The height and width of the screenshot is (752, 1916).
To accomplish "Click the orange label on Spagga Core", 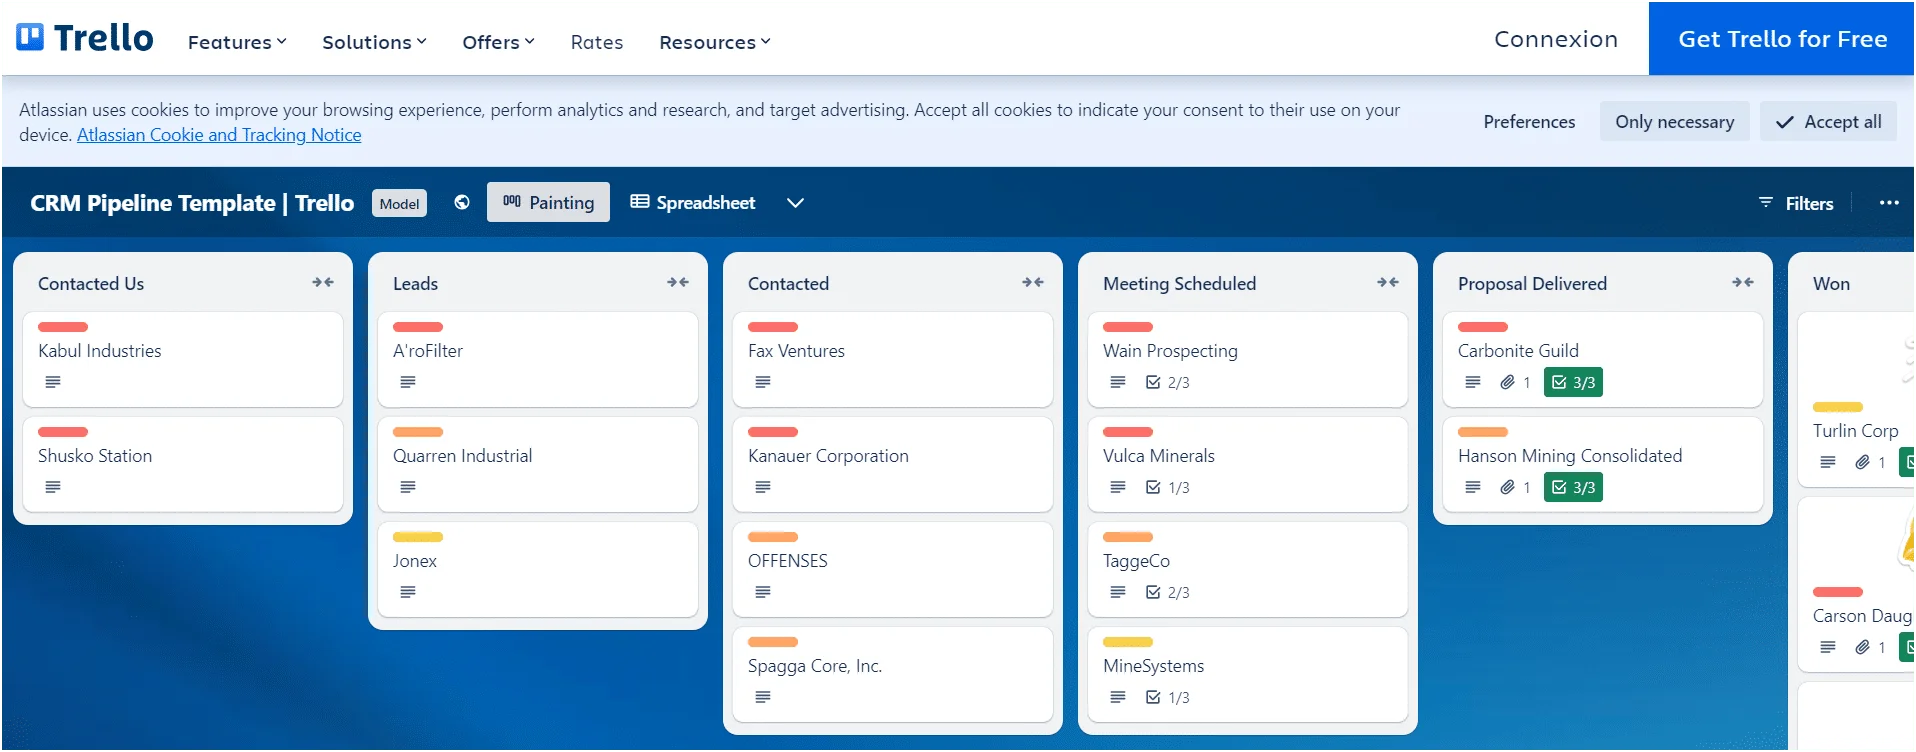I will click(773, 642).
